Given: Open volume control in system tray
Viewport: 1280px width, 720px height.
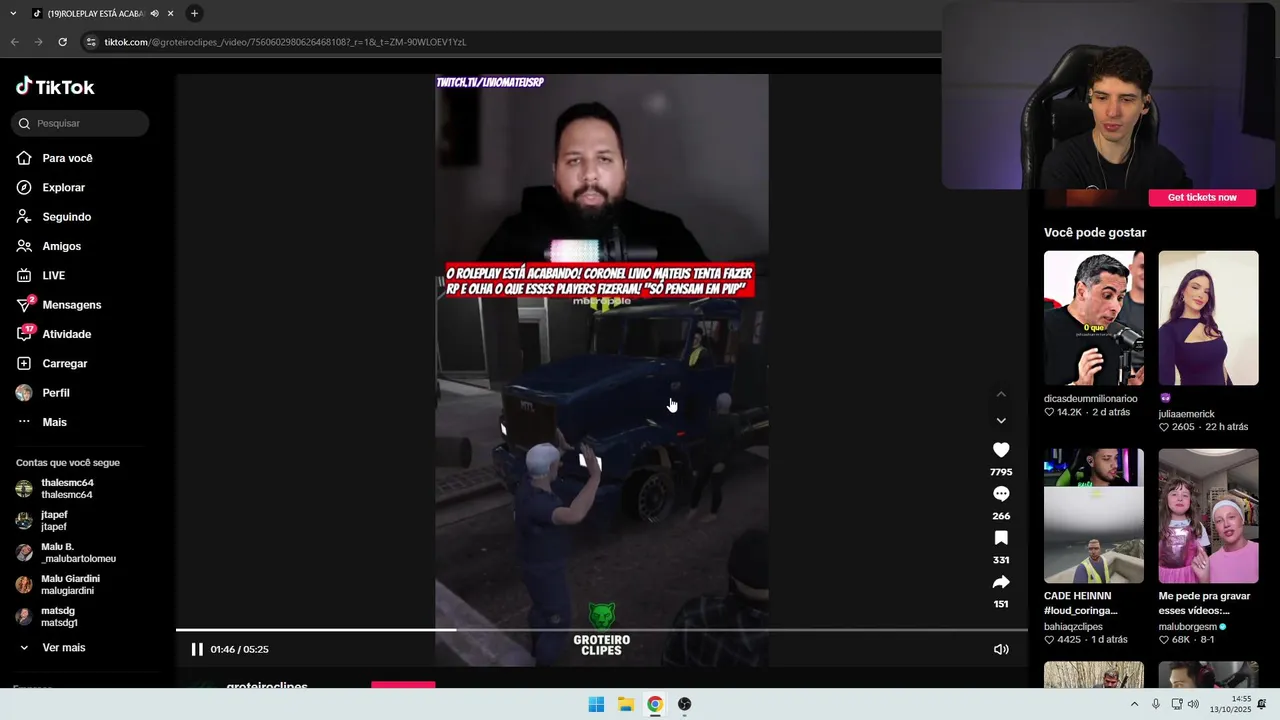Looking at the screenshot, I should coord(1193,704).
